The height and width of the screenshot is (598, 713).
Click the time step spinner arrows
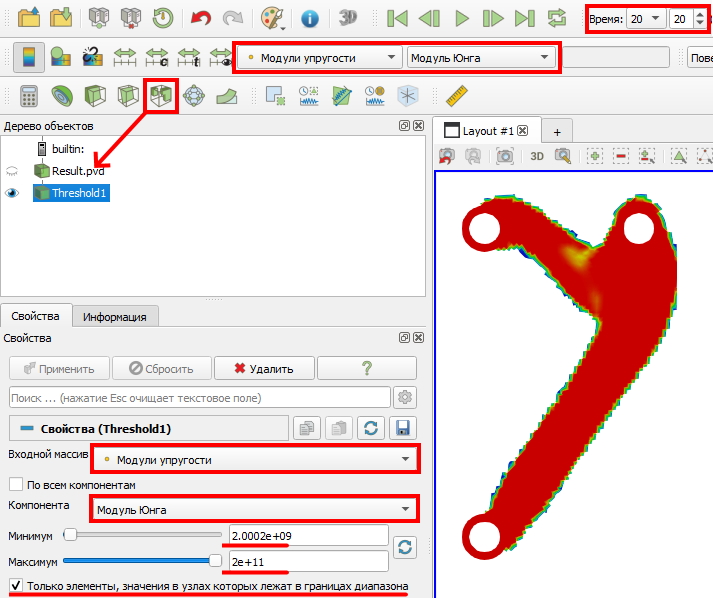click(700, 19)
